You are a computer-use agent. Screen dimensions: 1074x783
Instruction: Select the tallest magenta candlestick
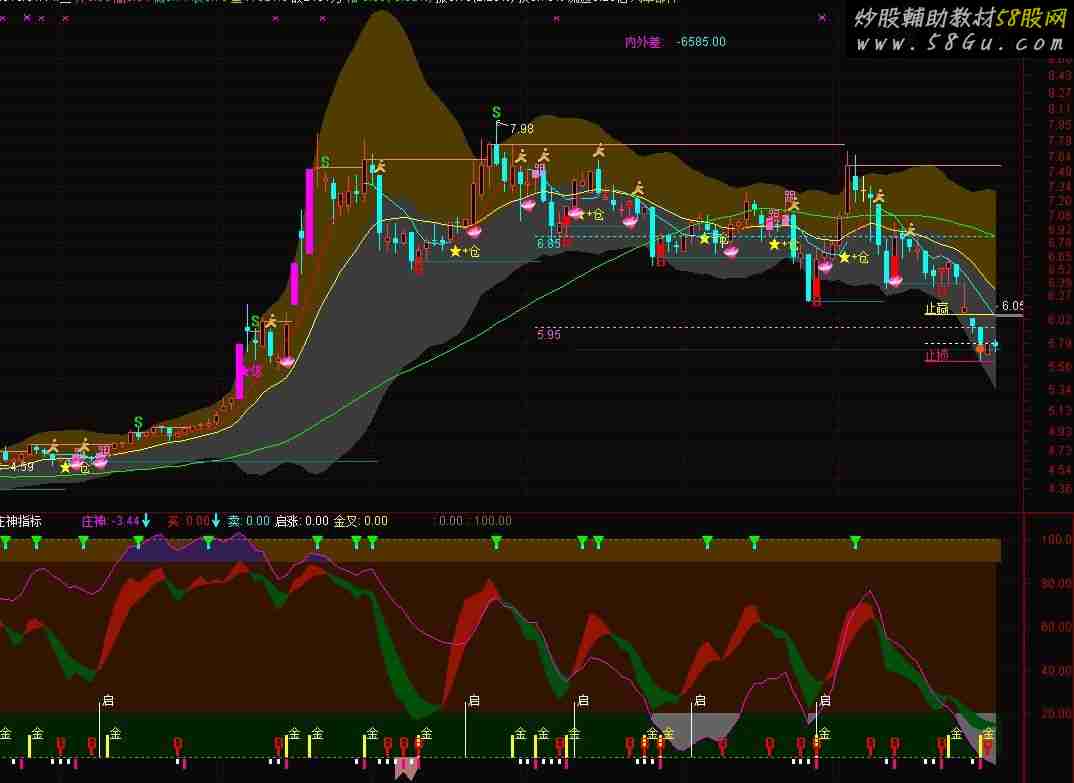click(x=310, y=211)
